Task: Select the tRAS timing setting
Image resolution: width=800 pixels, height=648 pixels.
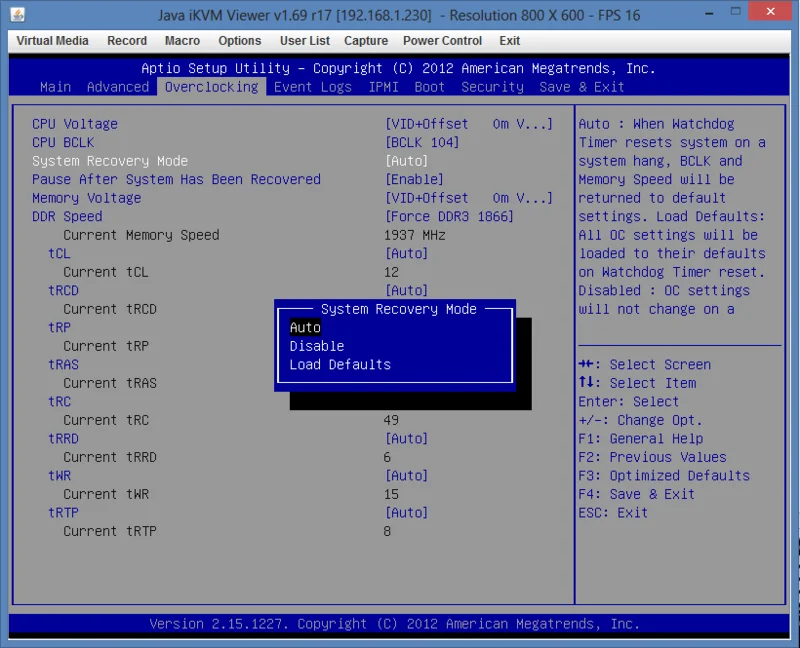Action: [63, 365]
